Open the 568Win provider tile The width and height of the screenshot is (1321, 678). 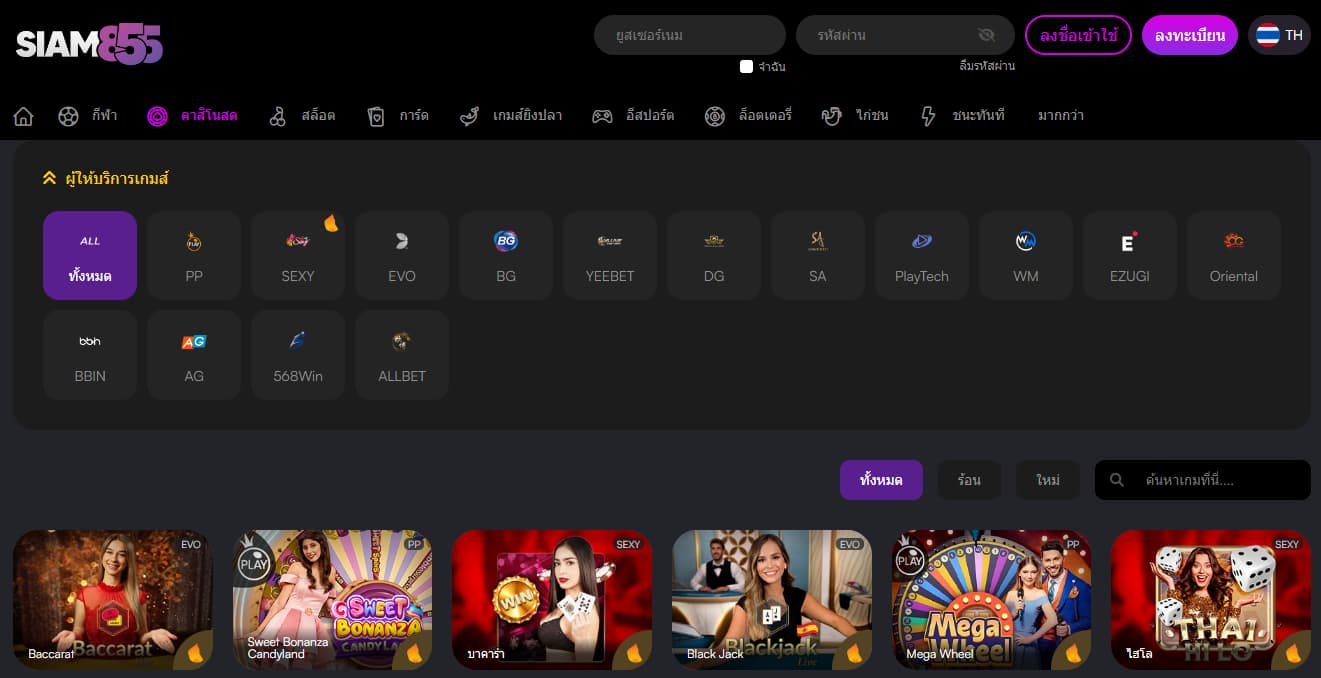298,355
